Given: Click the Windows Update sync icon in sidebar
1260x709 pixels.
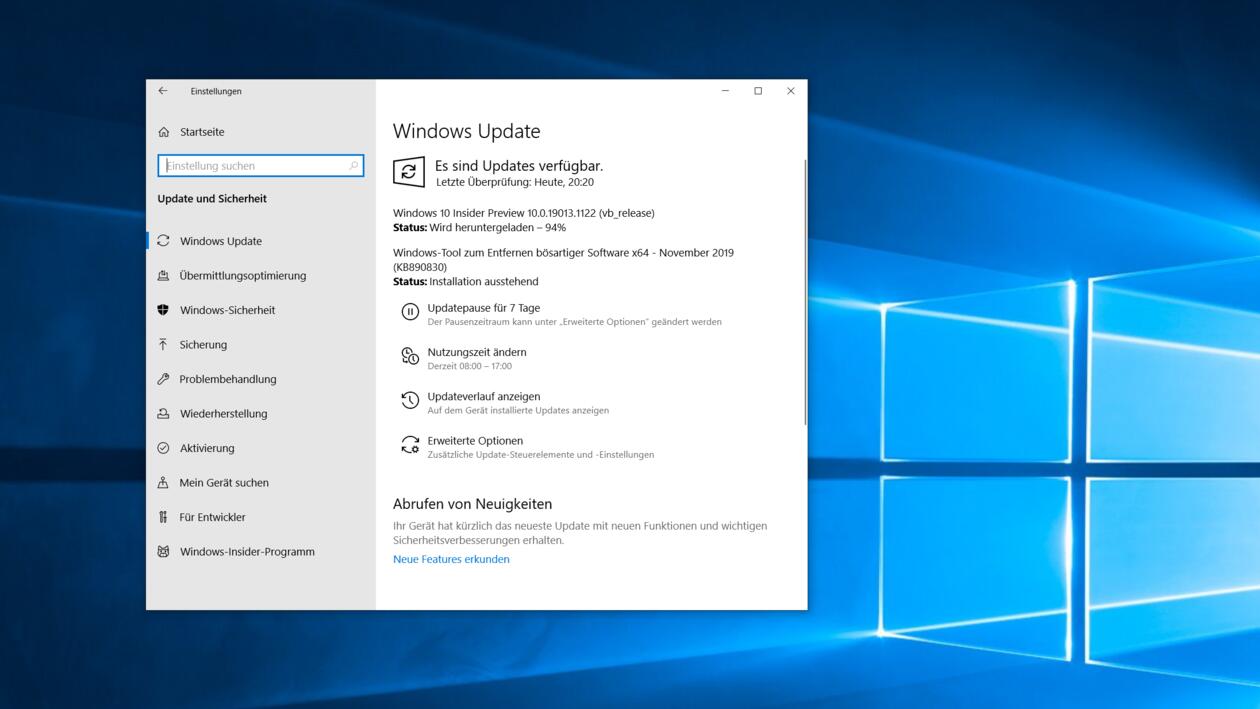Looking at the screenshot, I should click(164, 241).
